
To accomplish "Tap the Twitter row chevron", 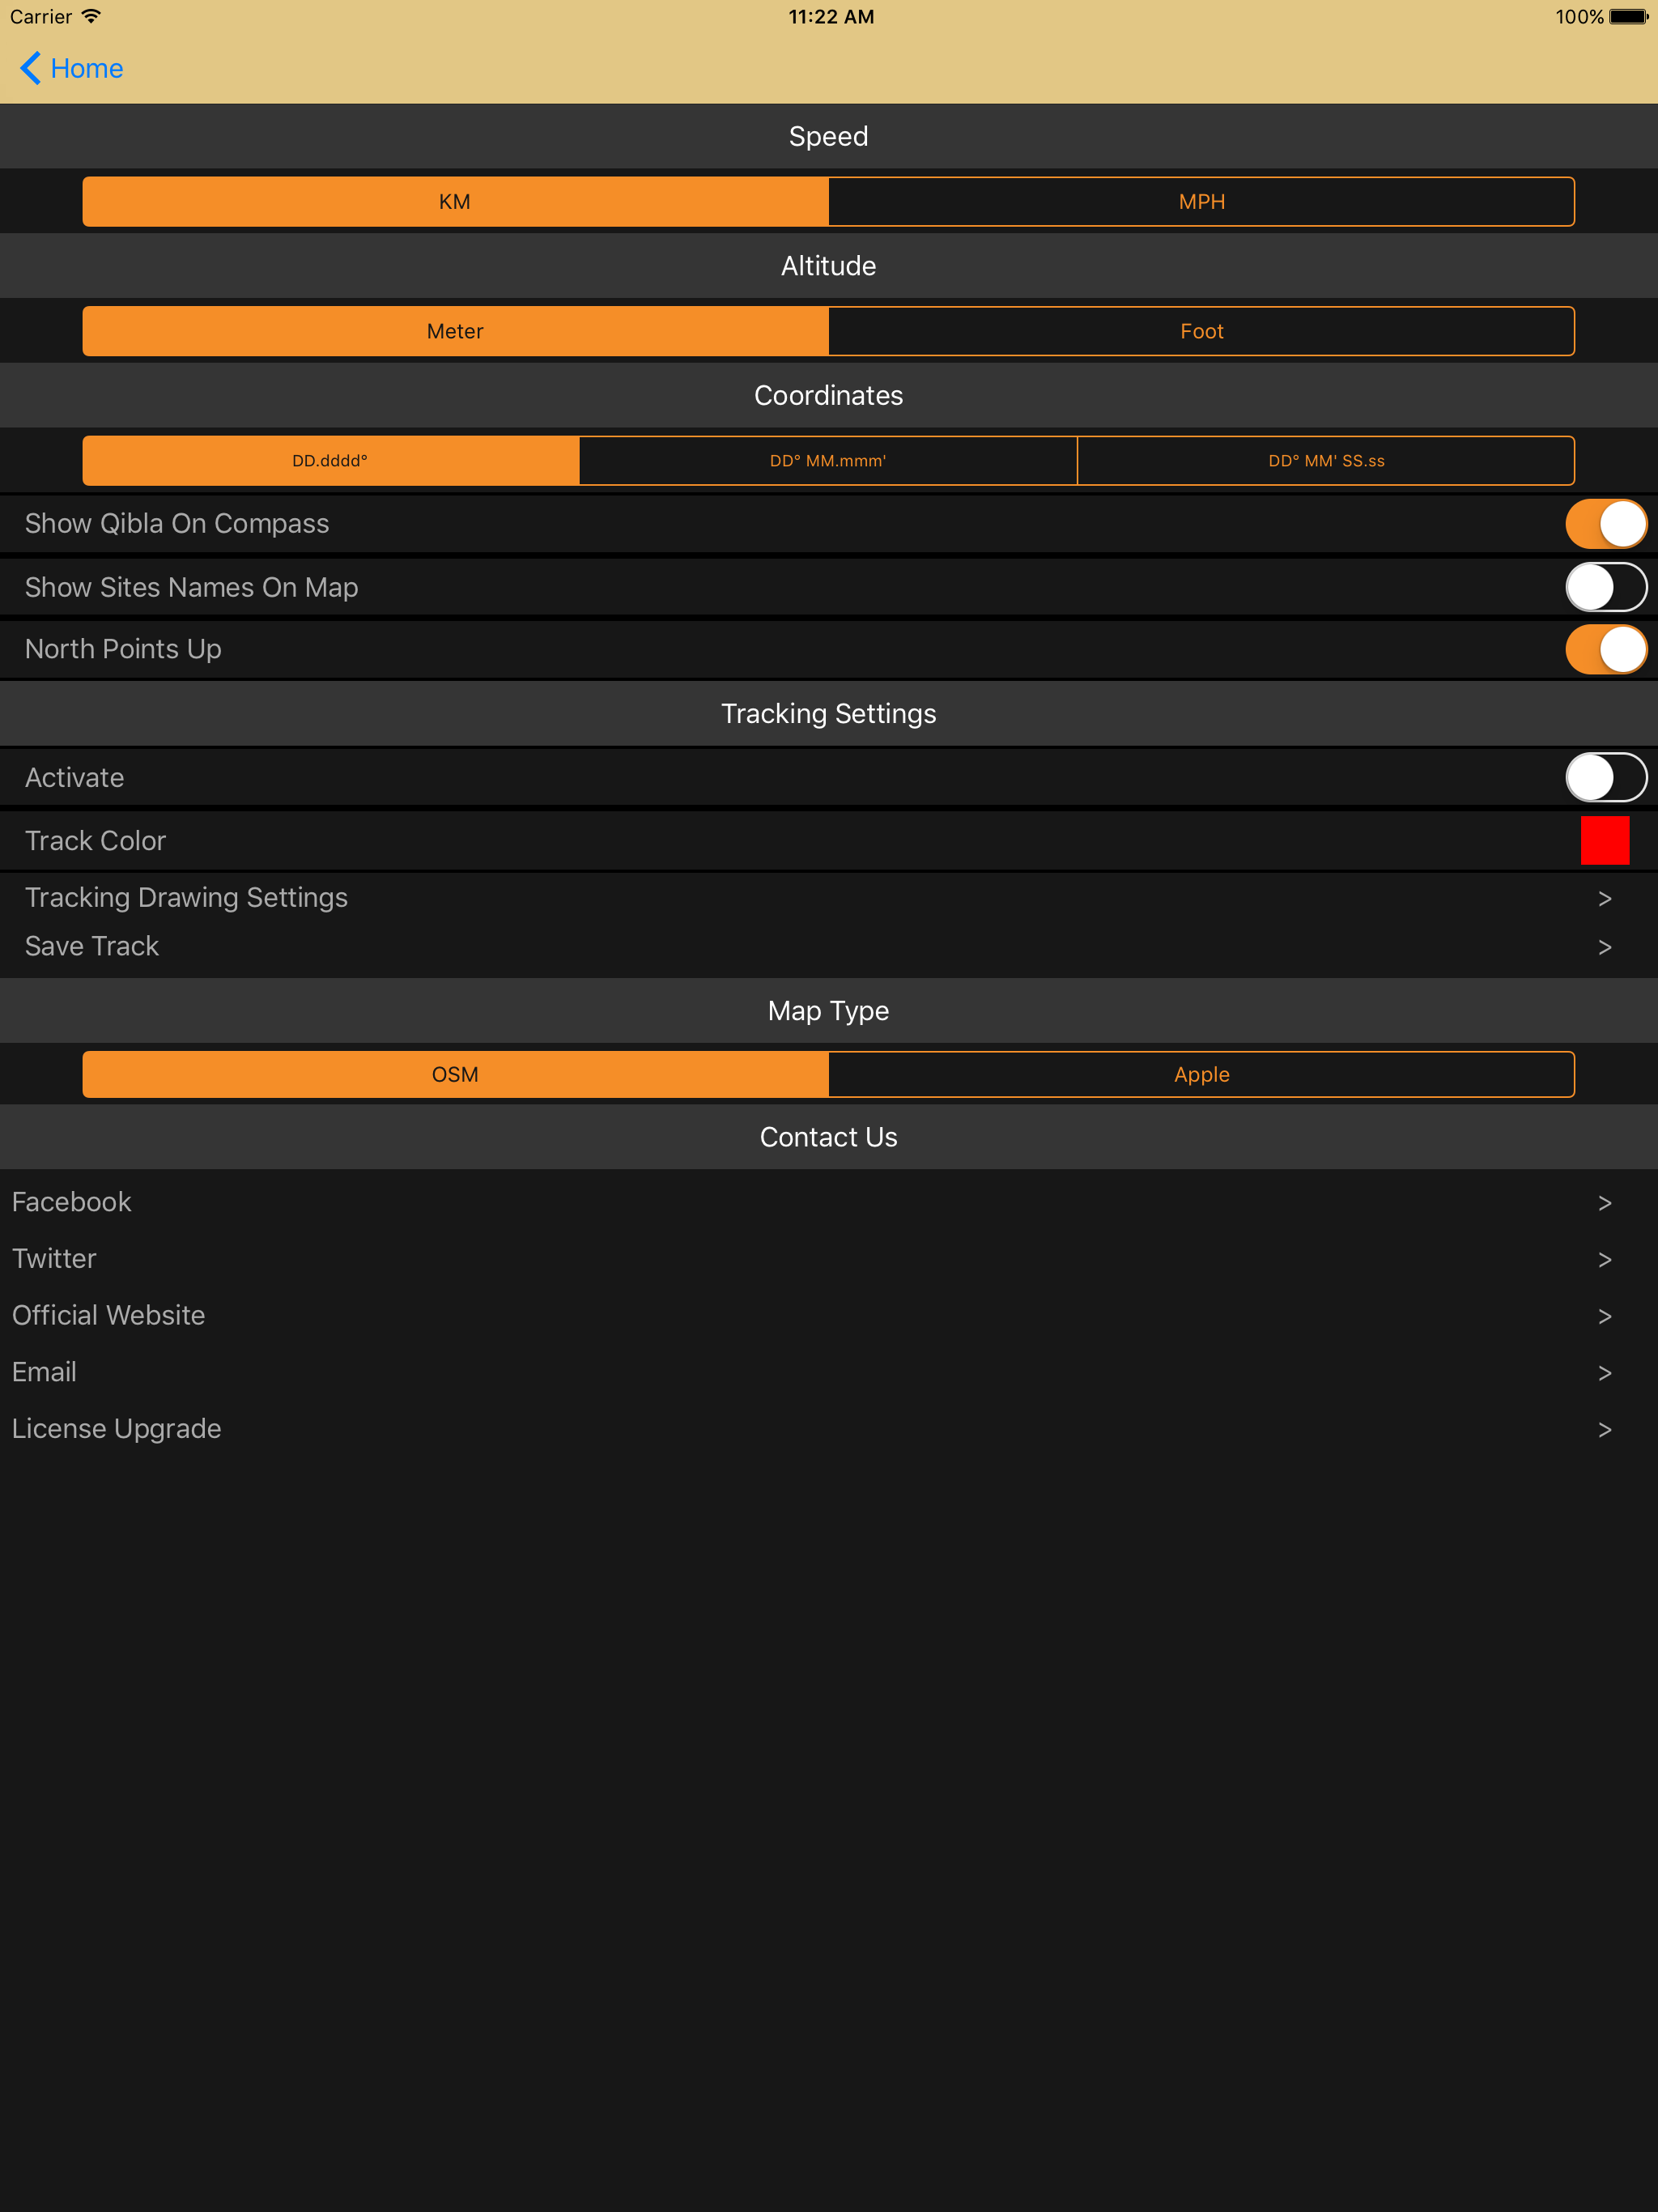I will point(1604,1260).
